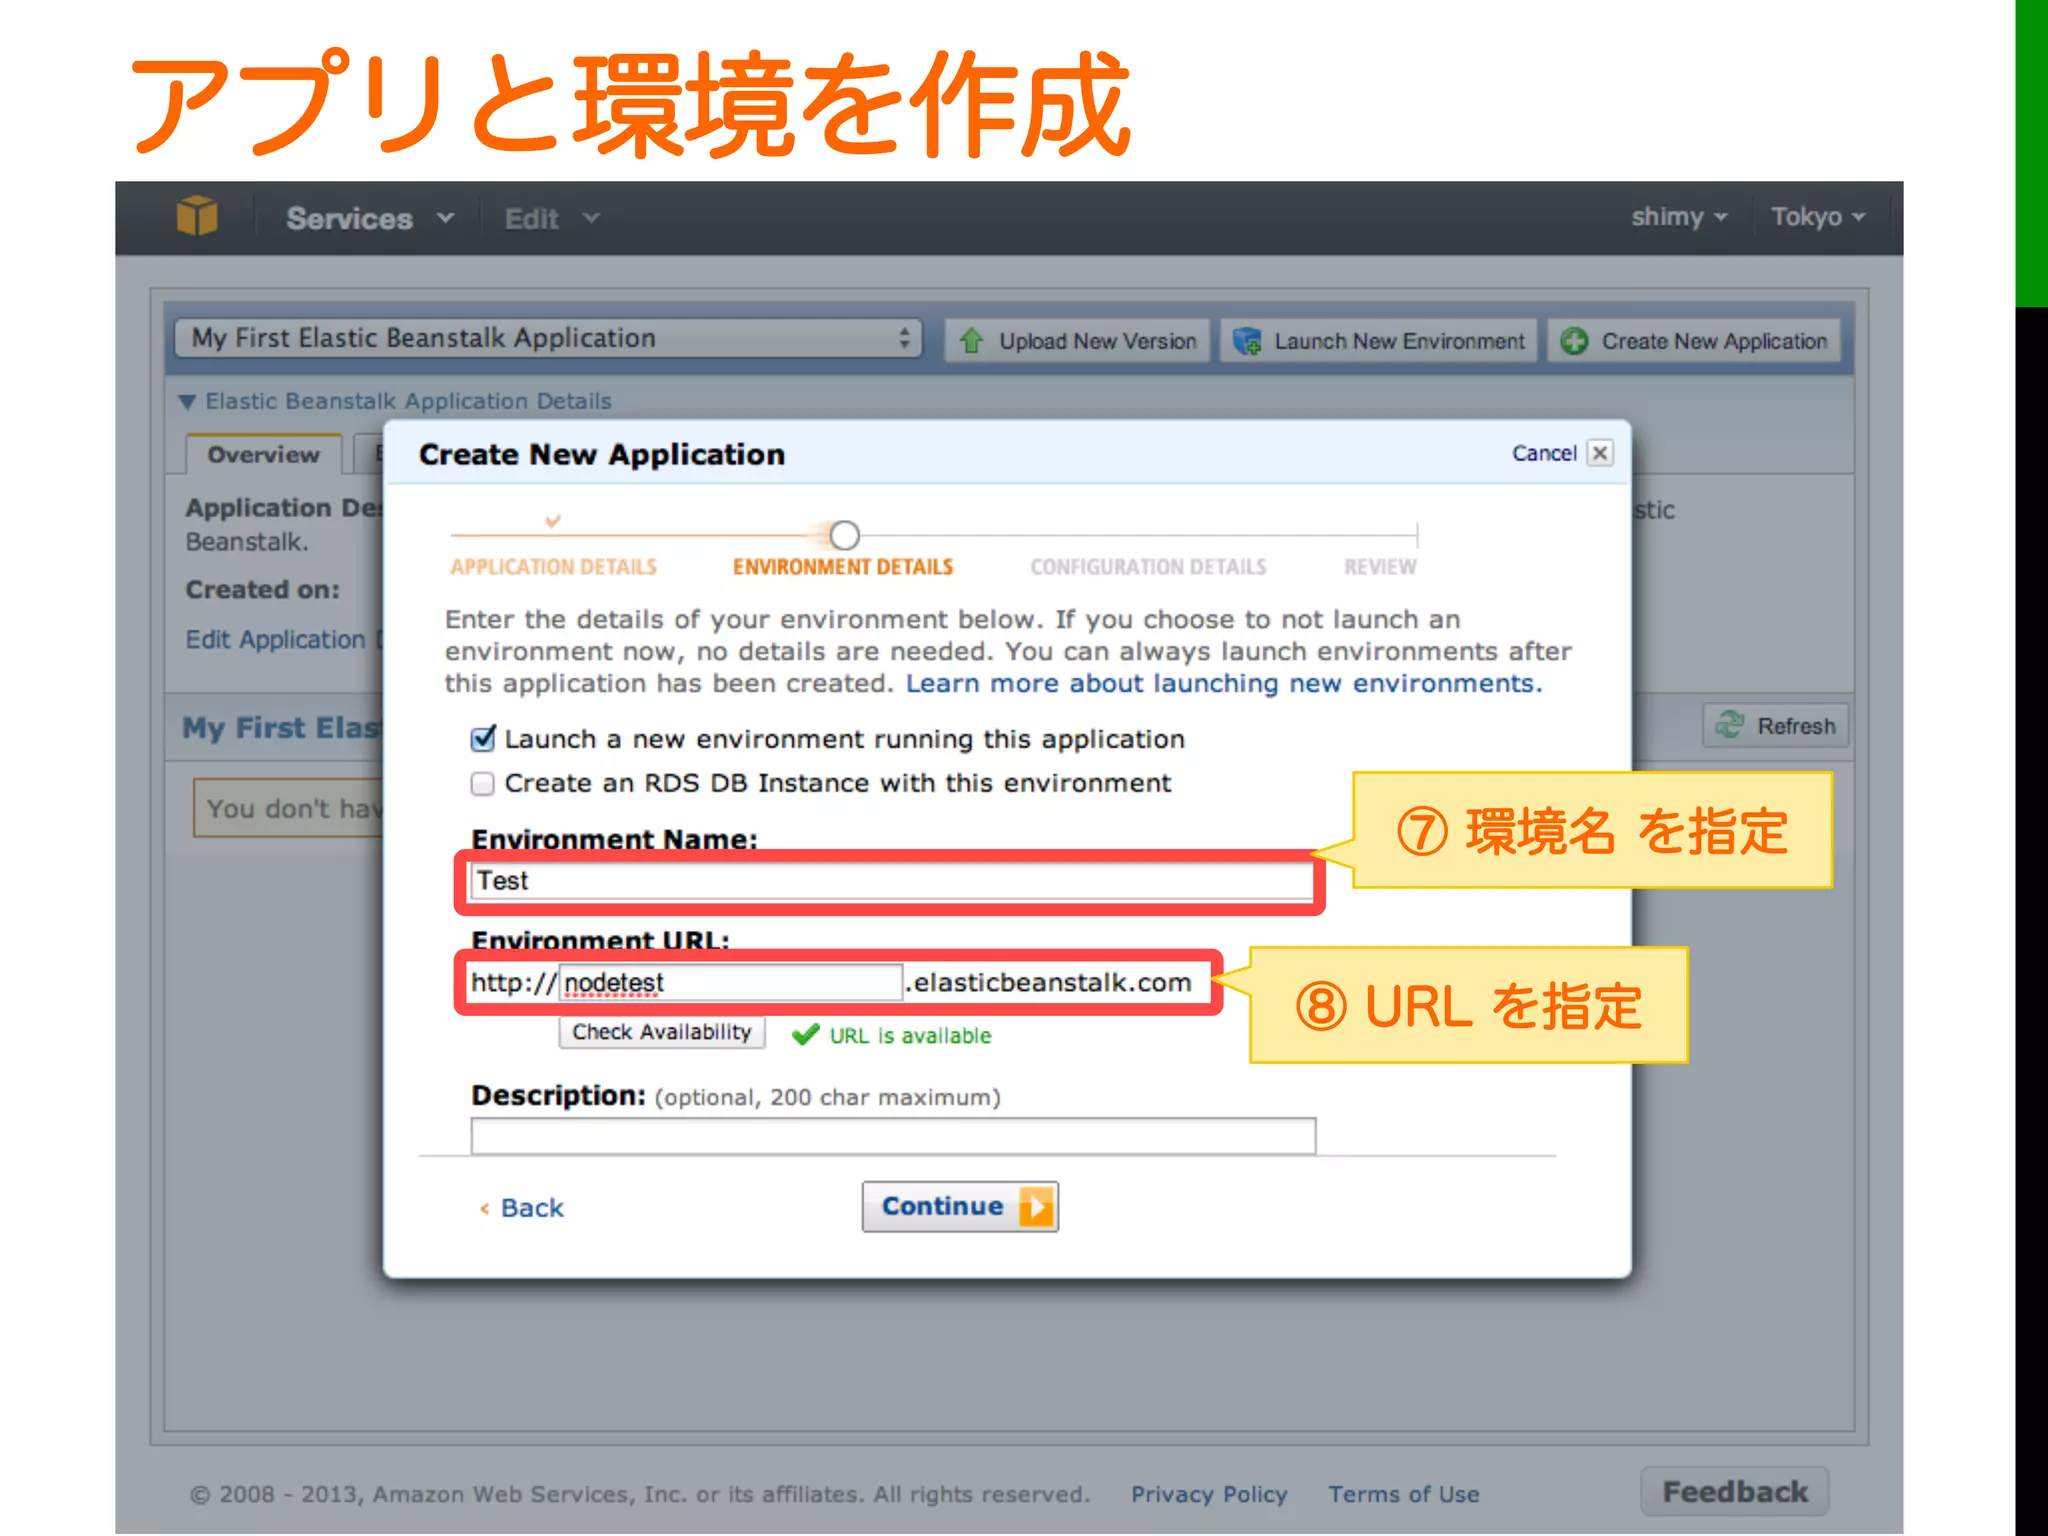The image size is (2048, 1536).
Task: Open the My First Elastic Beanstalk Application selector
Action: tap(548, 338)
